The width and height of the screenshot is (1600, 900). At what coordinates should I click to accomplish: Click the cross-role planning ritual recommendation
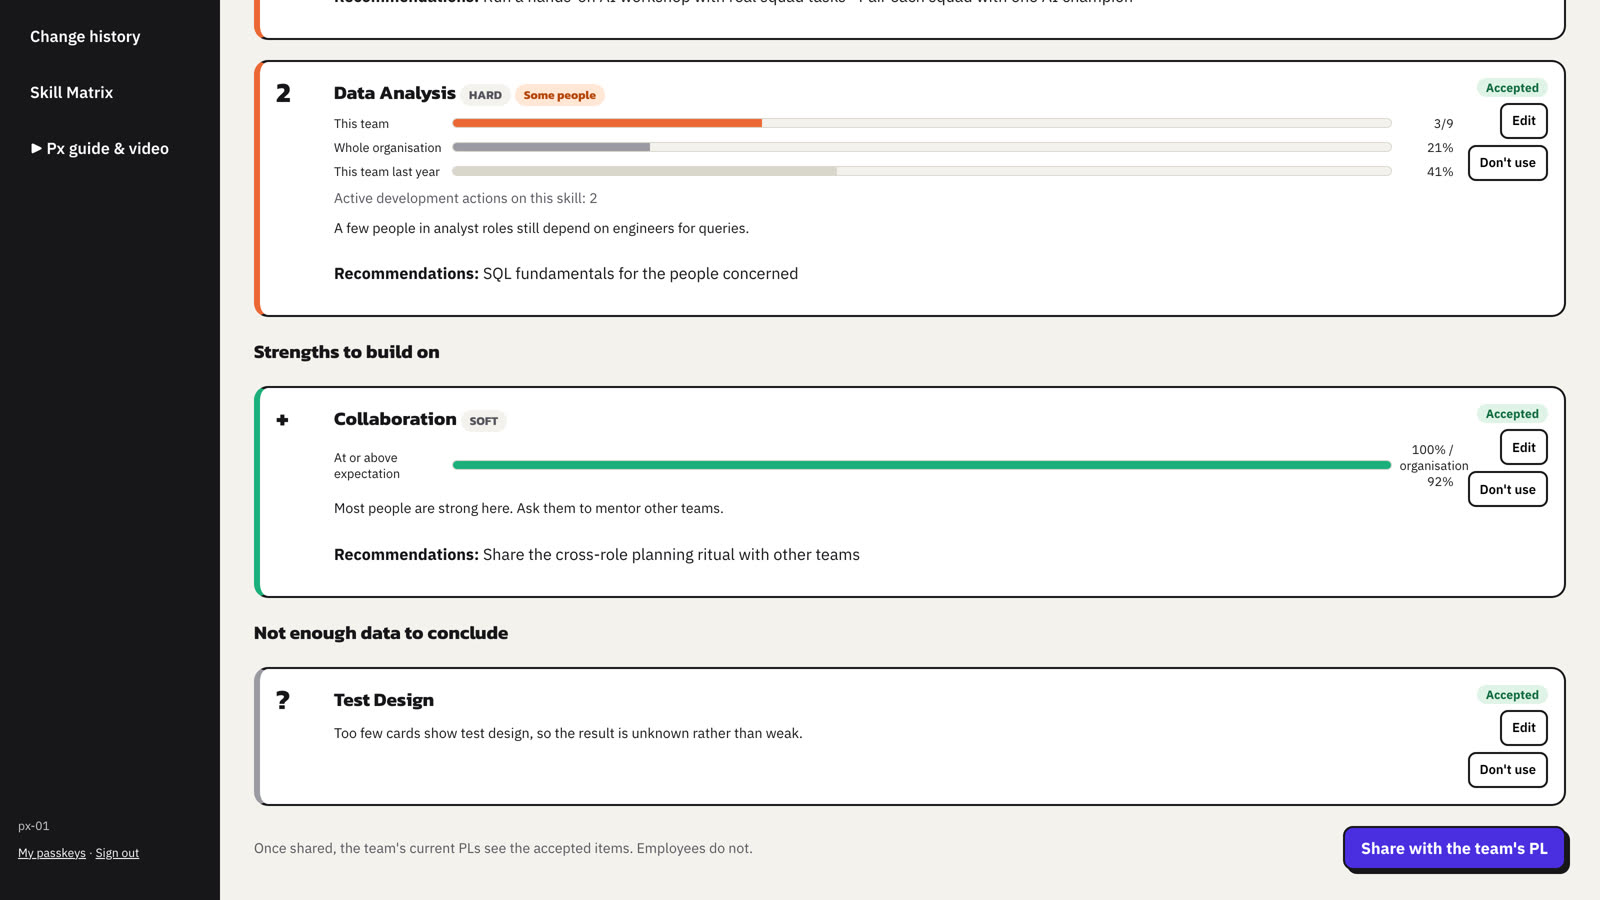(671, 555)
